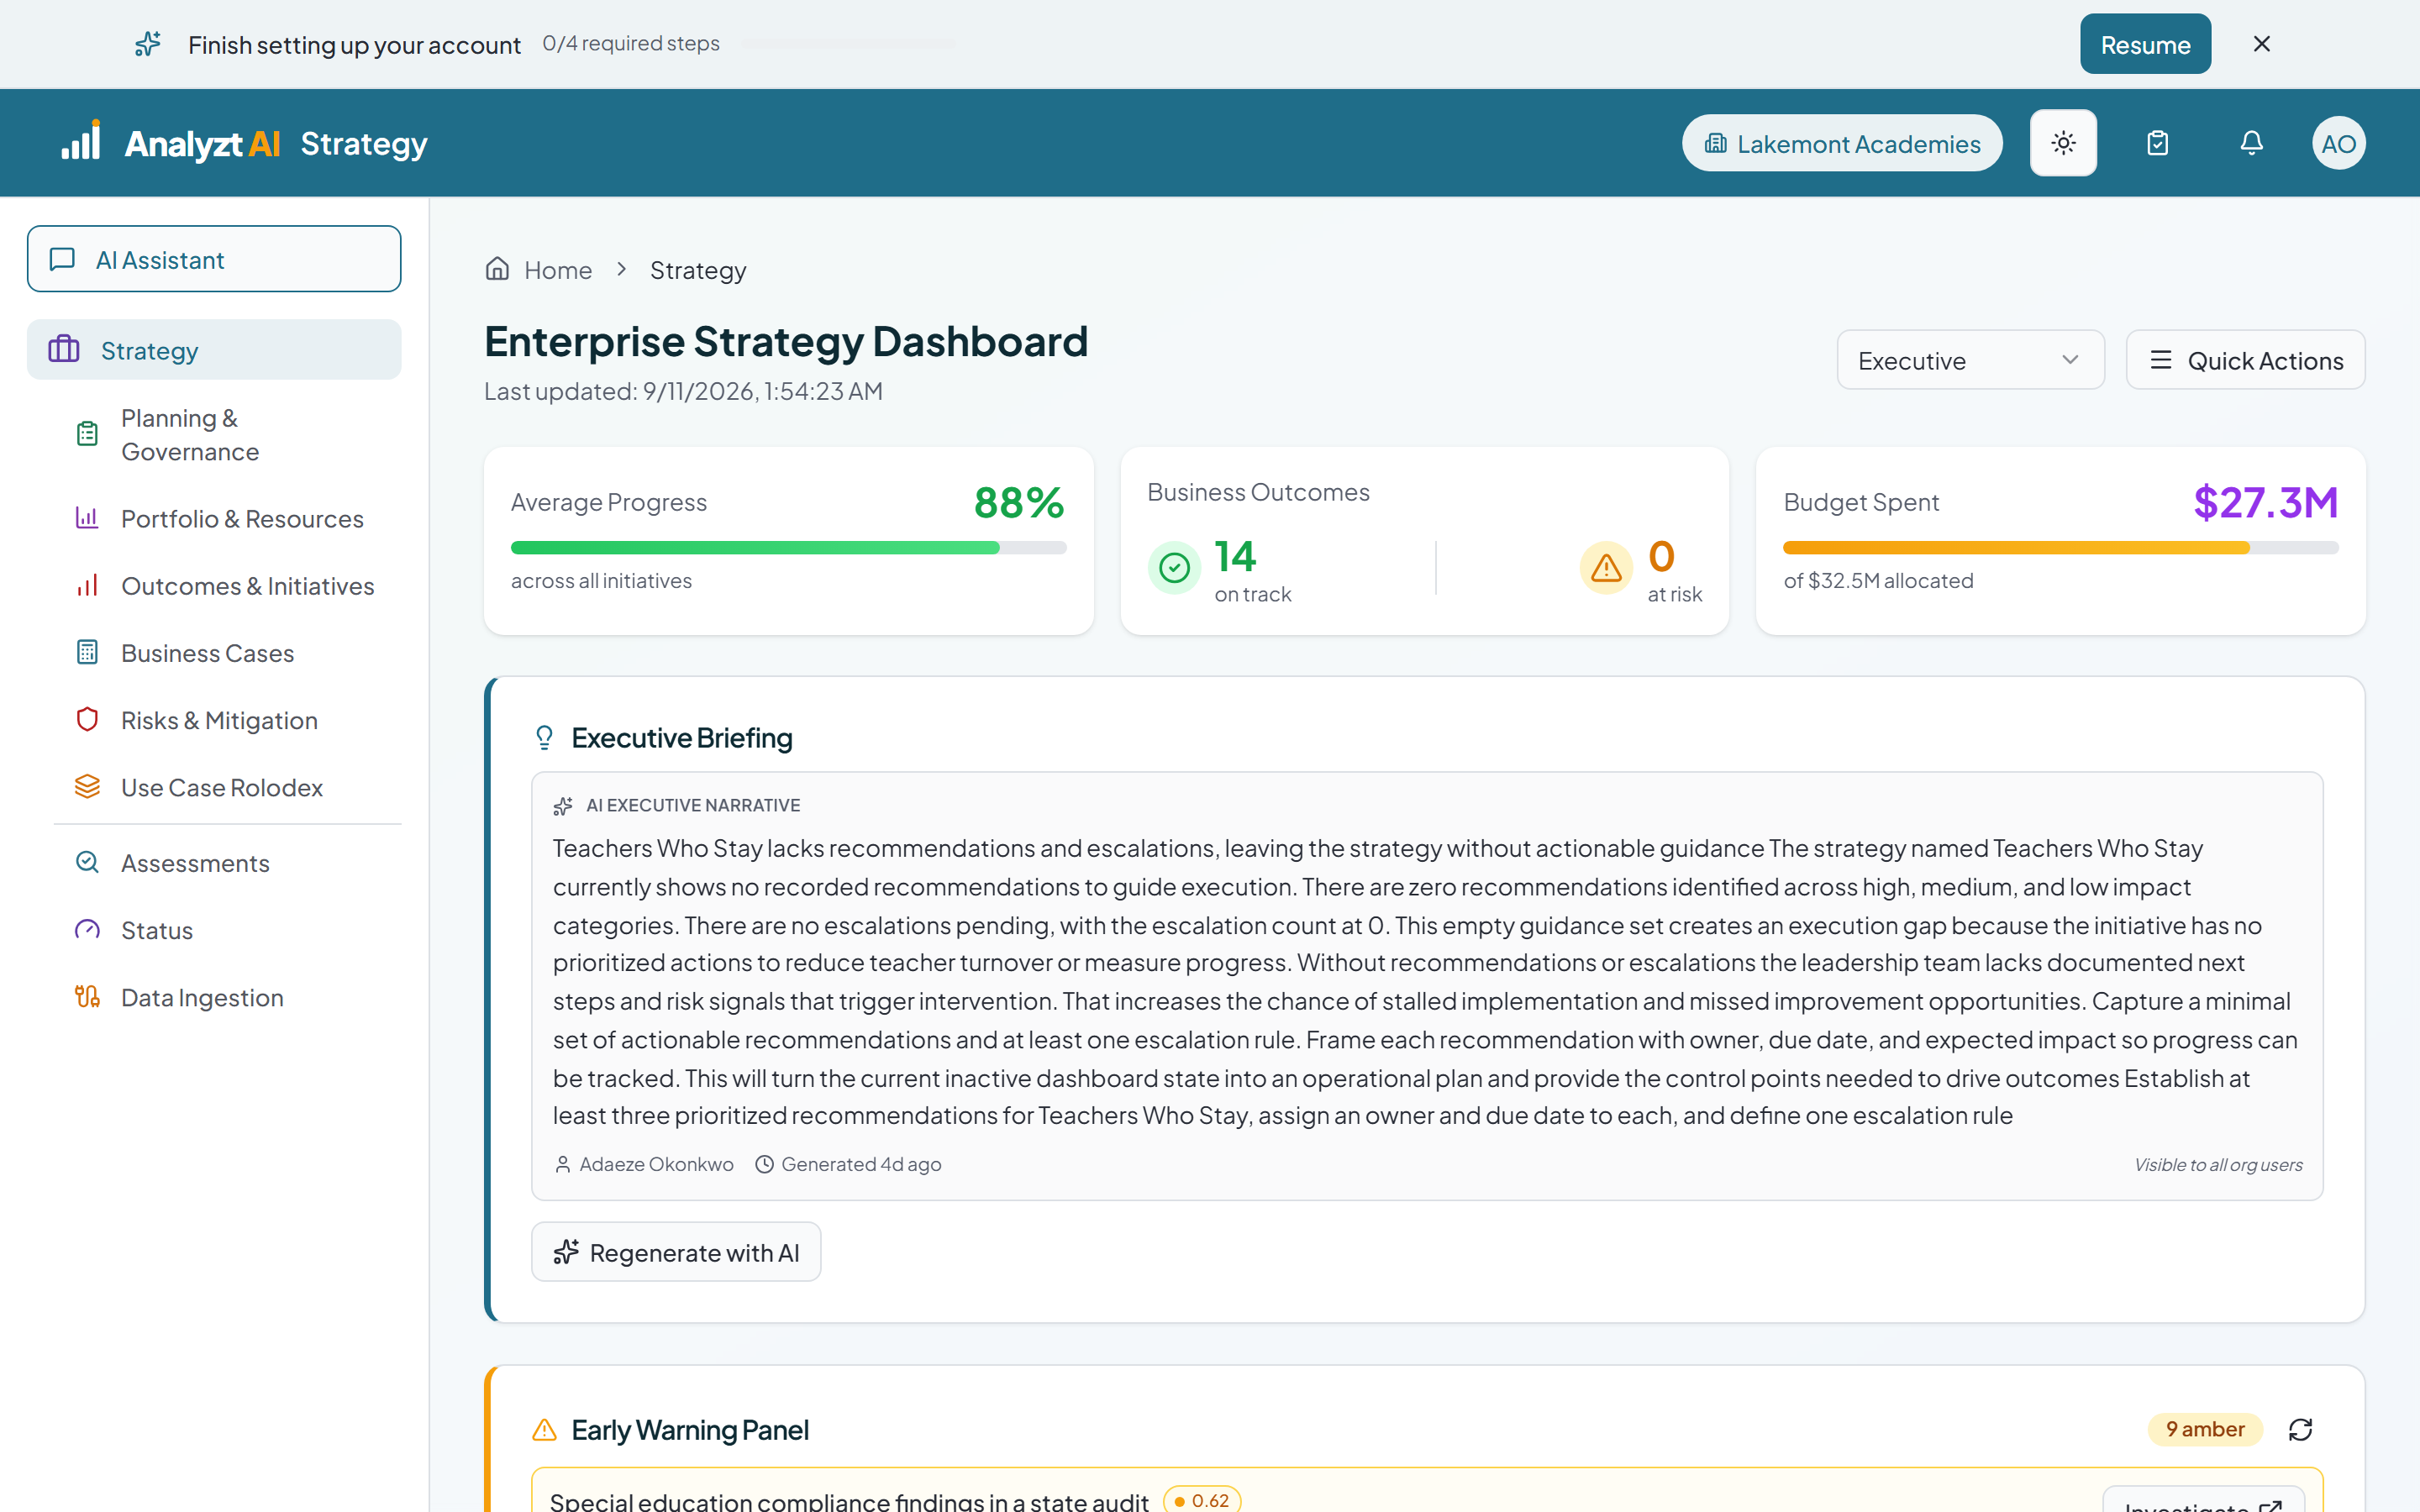Click the at-risk warning triangle icon
This screenshot has width=2420, height=1512.
tap(1606, 568)
